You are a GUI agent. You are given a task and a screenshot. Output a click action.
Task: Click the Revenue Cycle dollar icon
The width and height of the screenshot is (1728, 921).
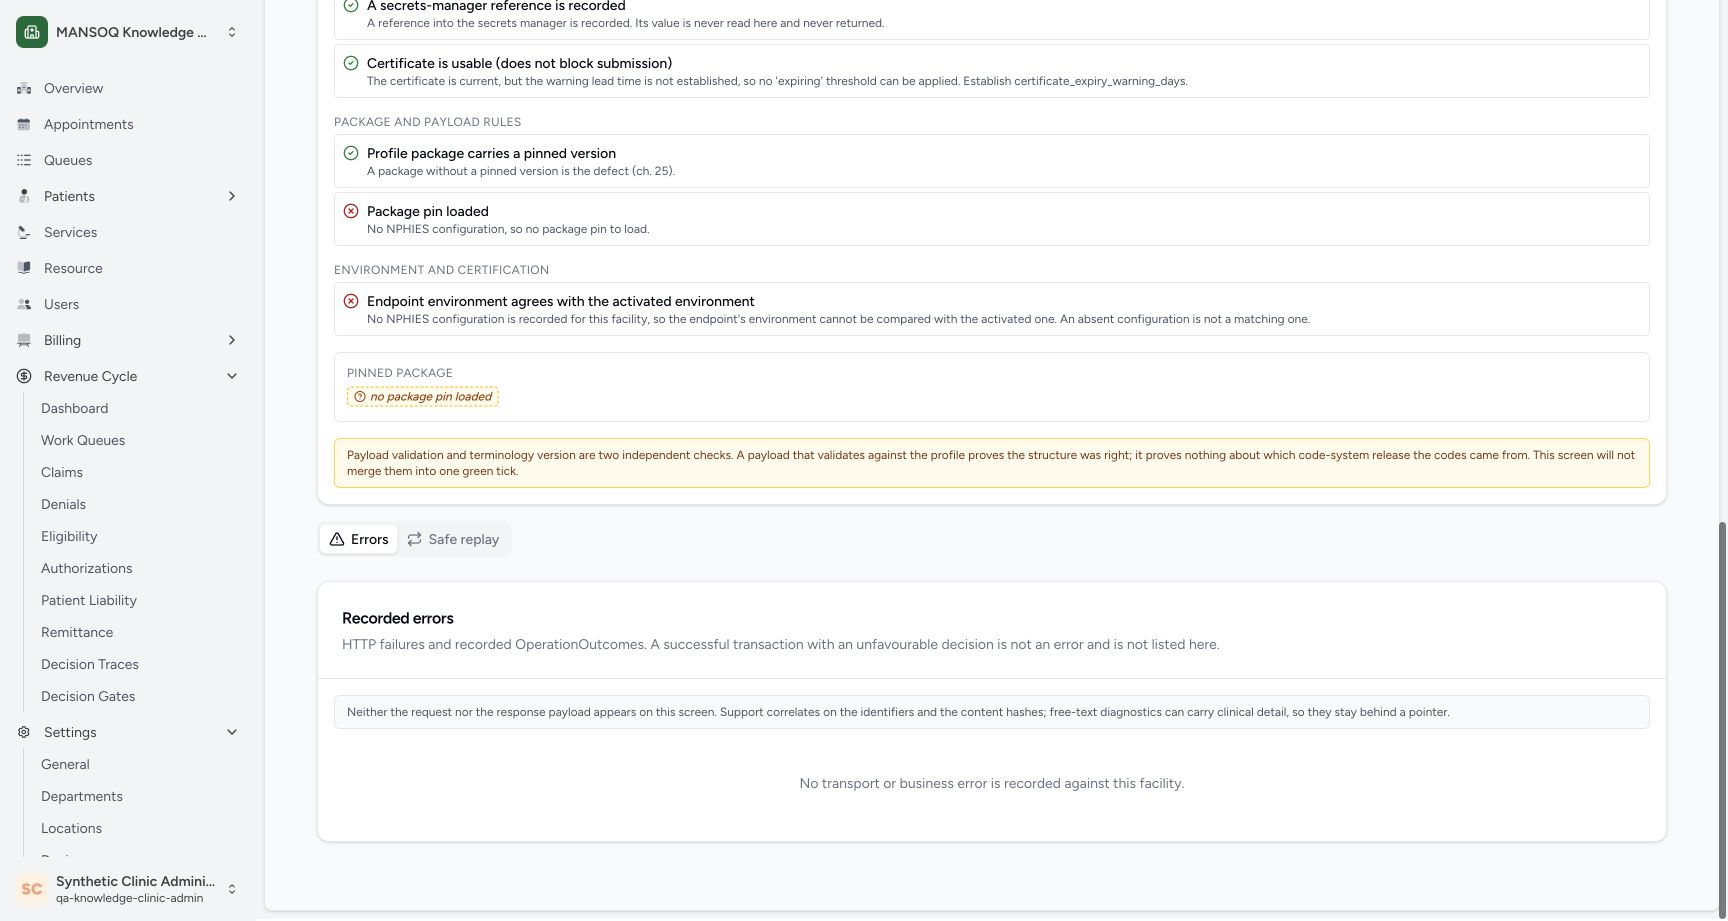pos(24,376)
